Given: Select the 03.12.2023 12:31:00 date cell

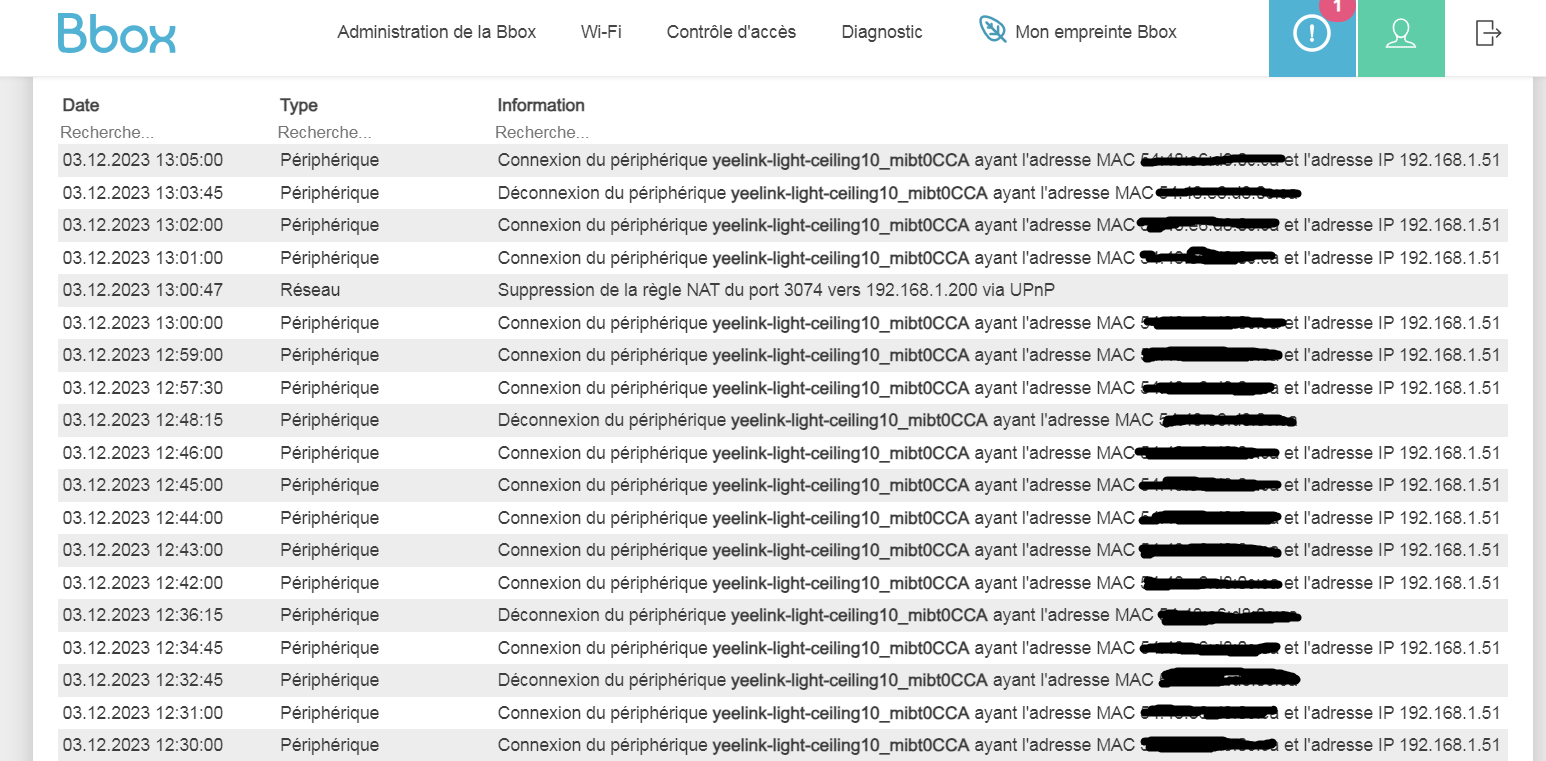Looking at the screenshot, I should [143, 713].
